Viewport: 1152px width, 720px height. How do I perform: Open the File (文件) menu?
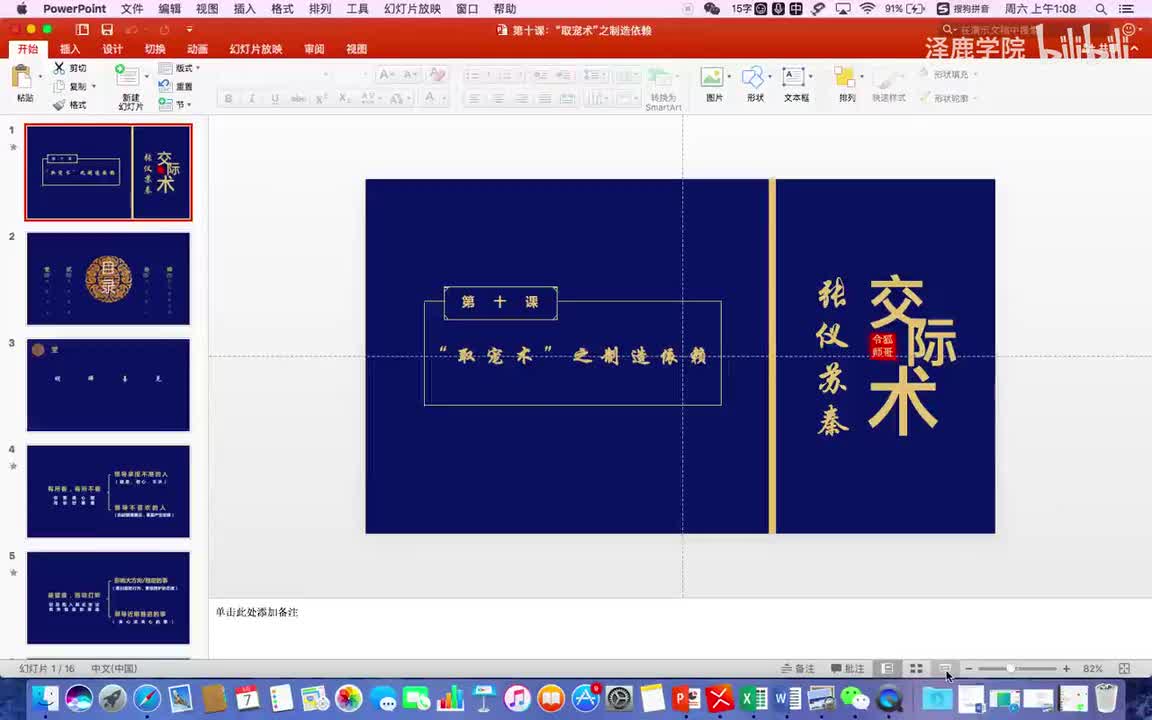132,9
